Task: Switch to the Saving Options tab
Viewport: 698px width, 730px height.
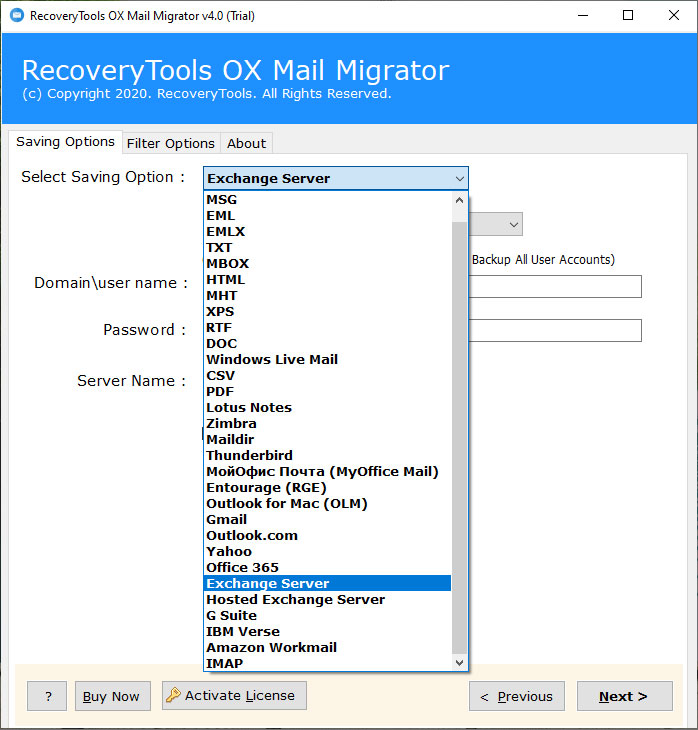Action: 65,142
